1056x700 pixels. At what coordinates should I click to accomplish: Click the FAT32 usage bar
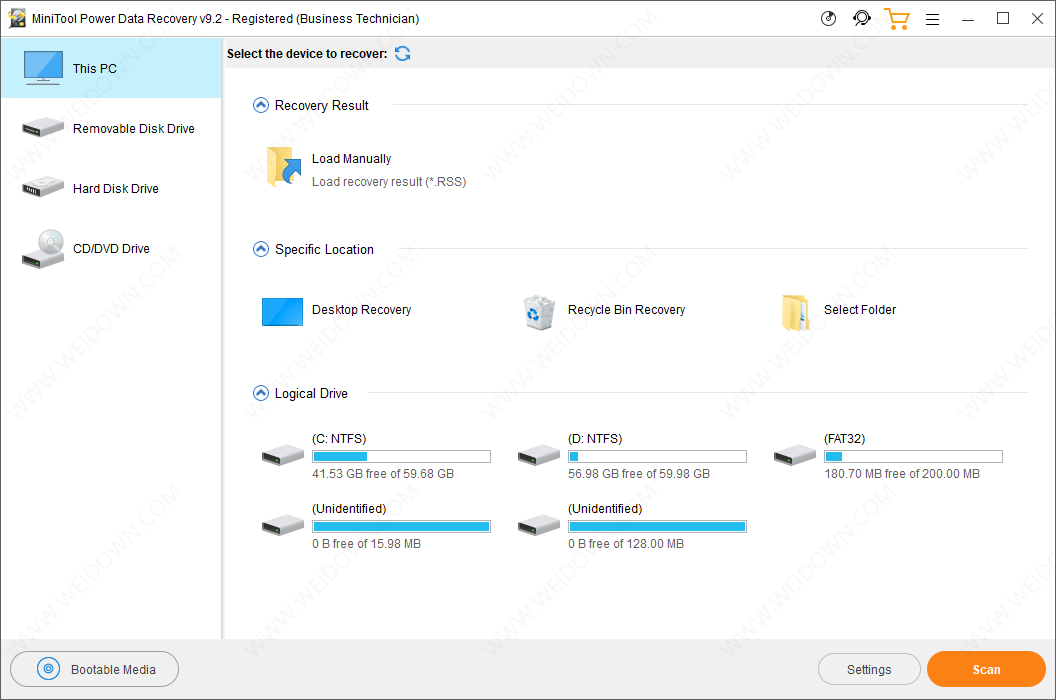pyautogui.click(x=913, y=457)
